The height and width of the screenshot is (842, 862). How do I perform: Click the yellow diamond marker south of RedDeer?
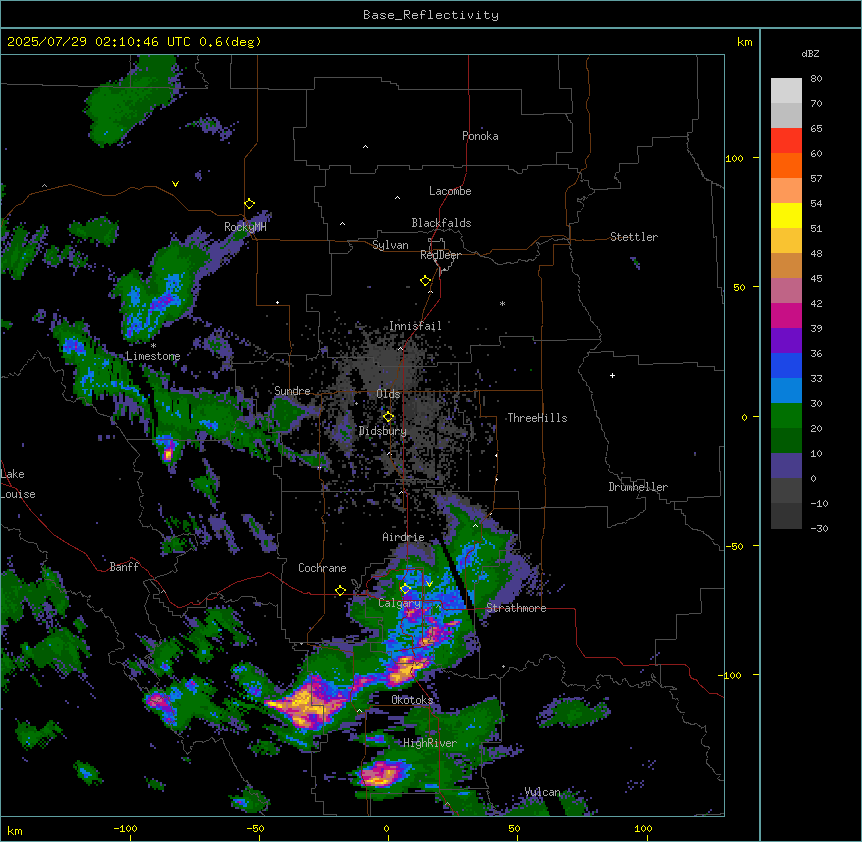426,281
